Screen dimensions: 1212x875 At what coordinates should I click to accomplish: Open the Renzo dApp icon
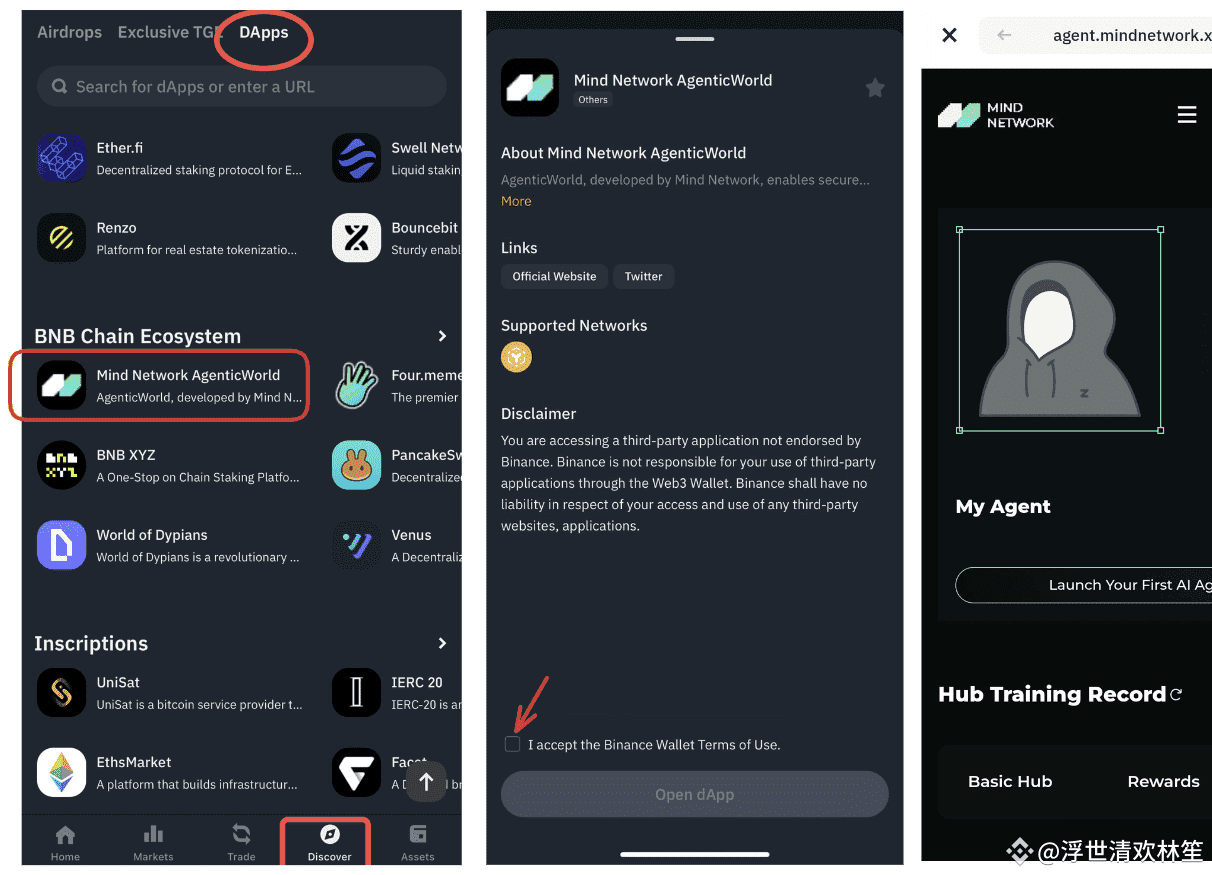coord(62,238)
